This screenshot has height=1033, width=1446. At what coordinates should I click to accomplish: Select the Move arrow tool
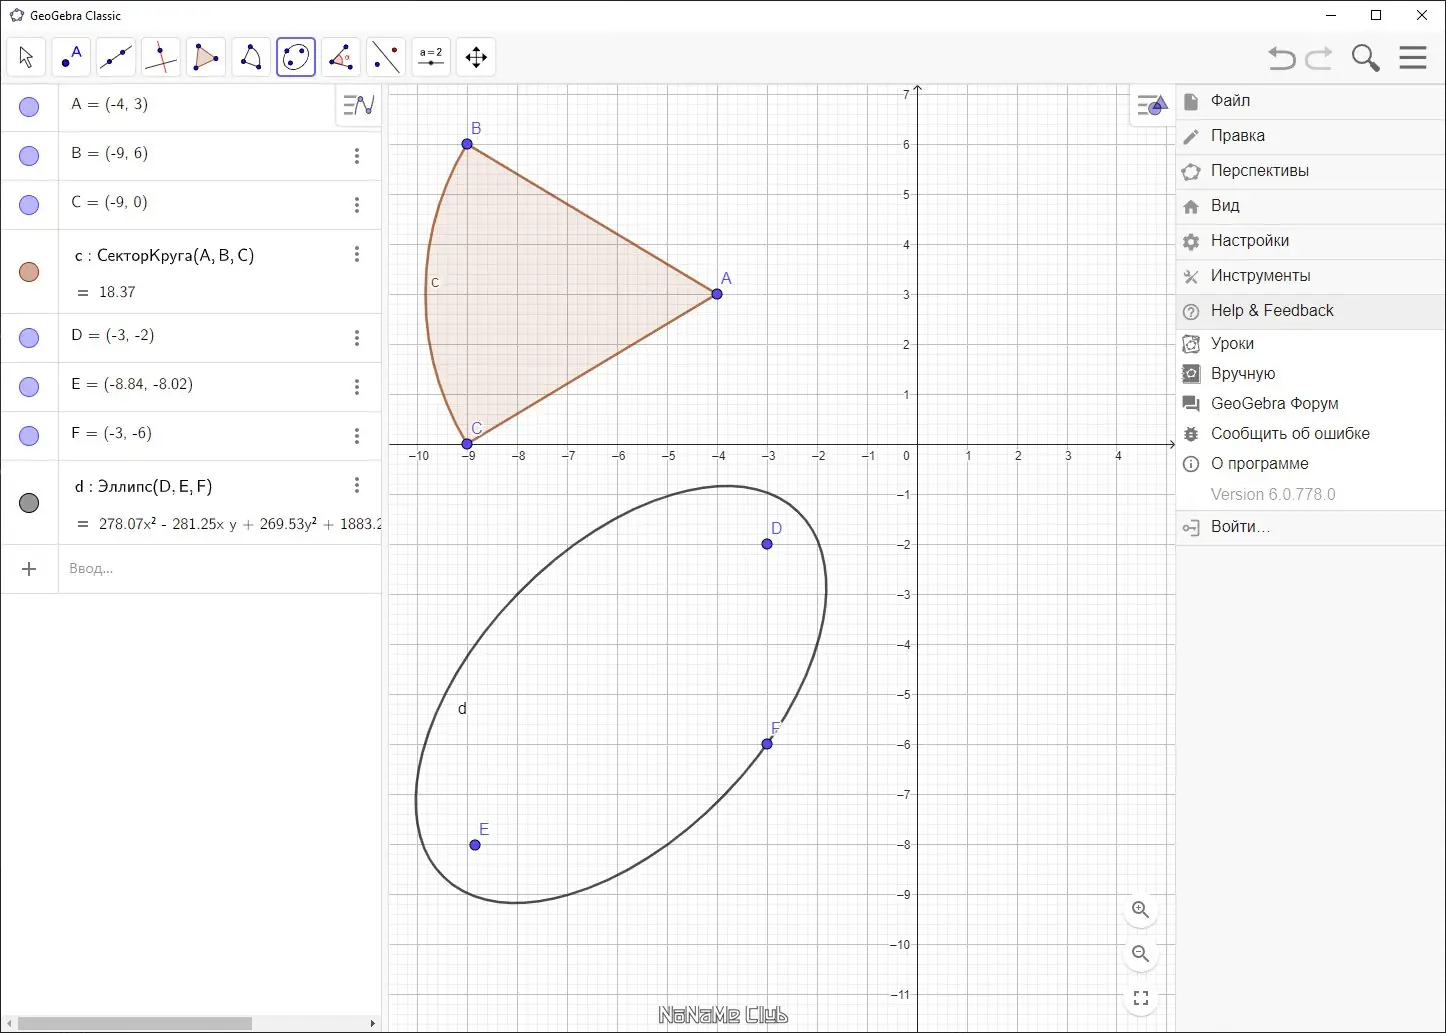pyautogui.click(x=26, y=57)
